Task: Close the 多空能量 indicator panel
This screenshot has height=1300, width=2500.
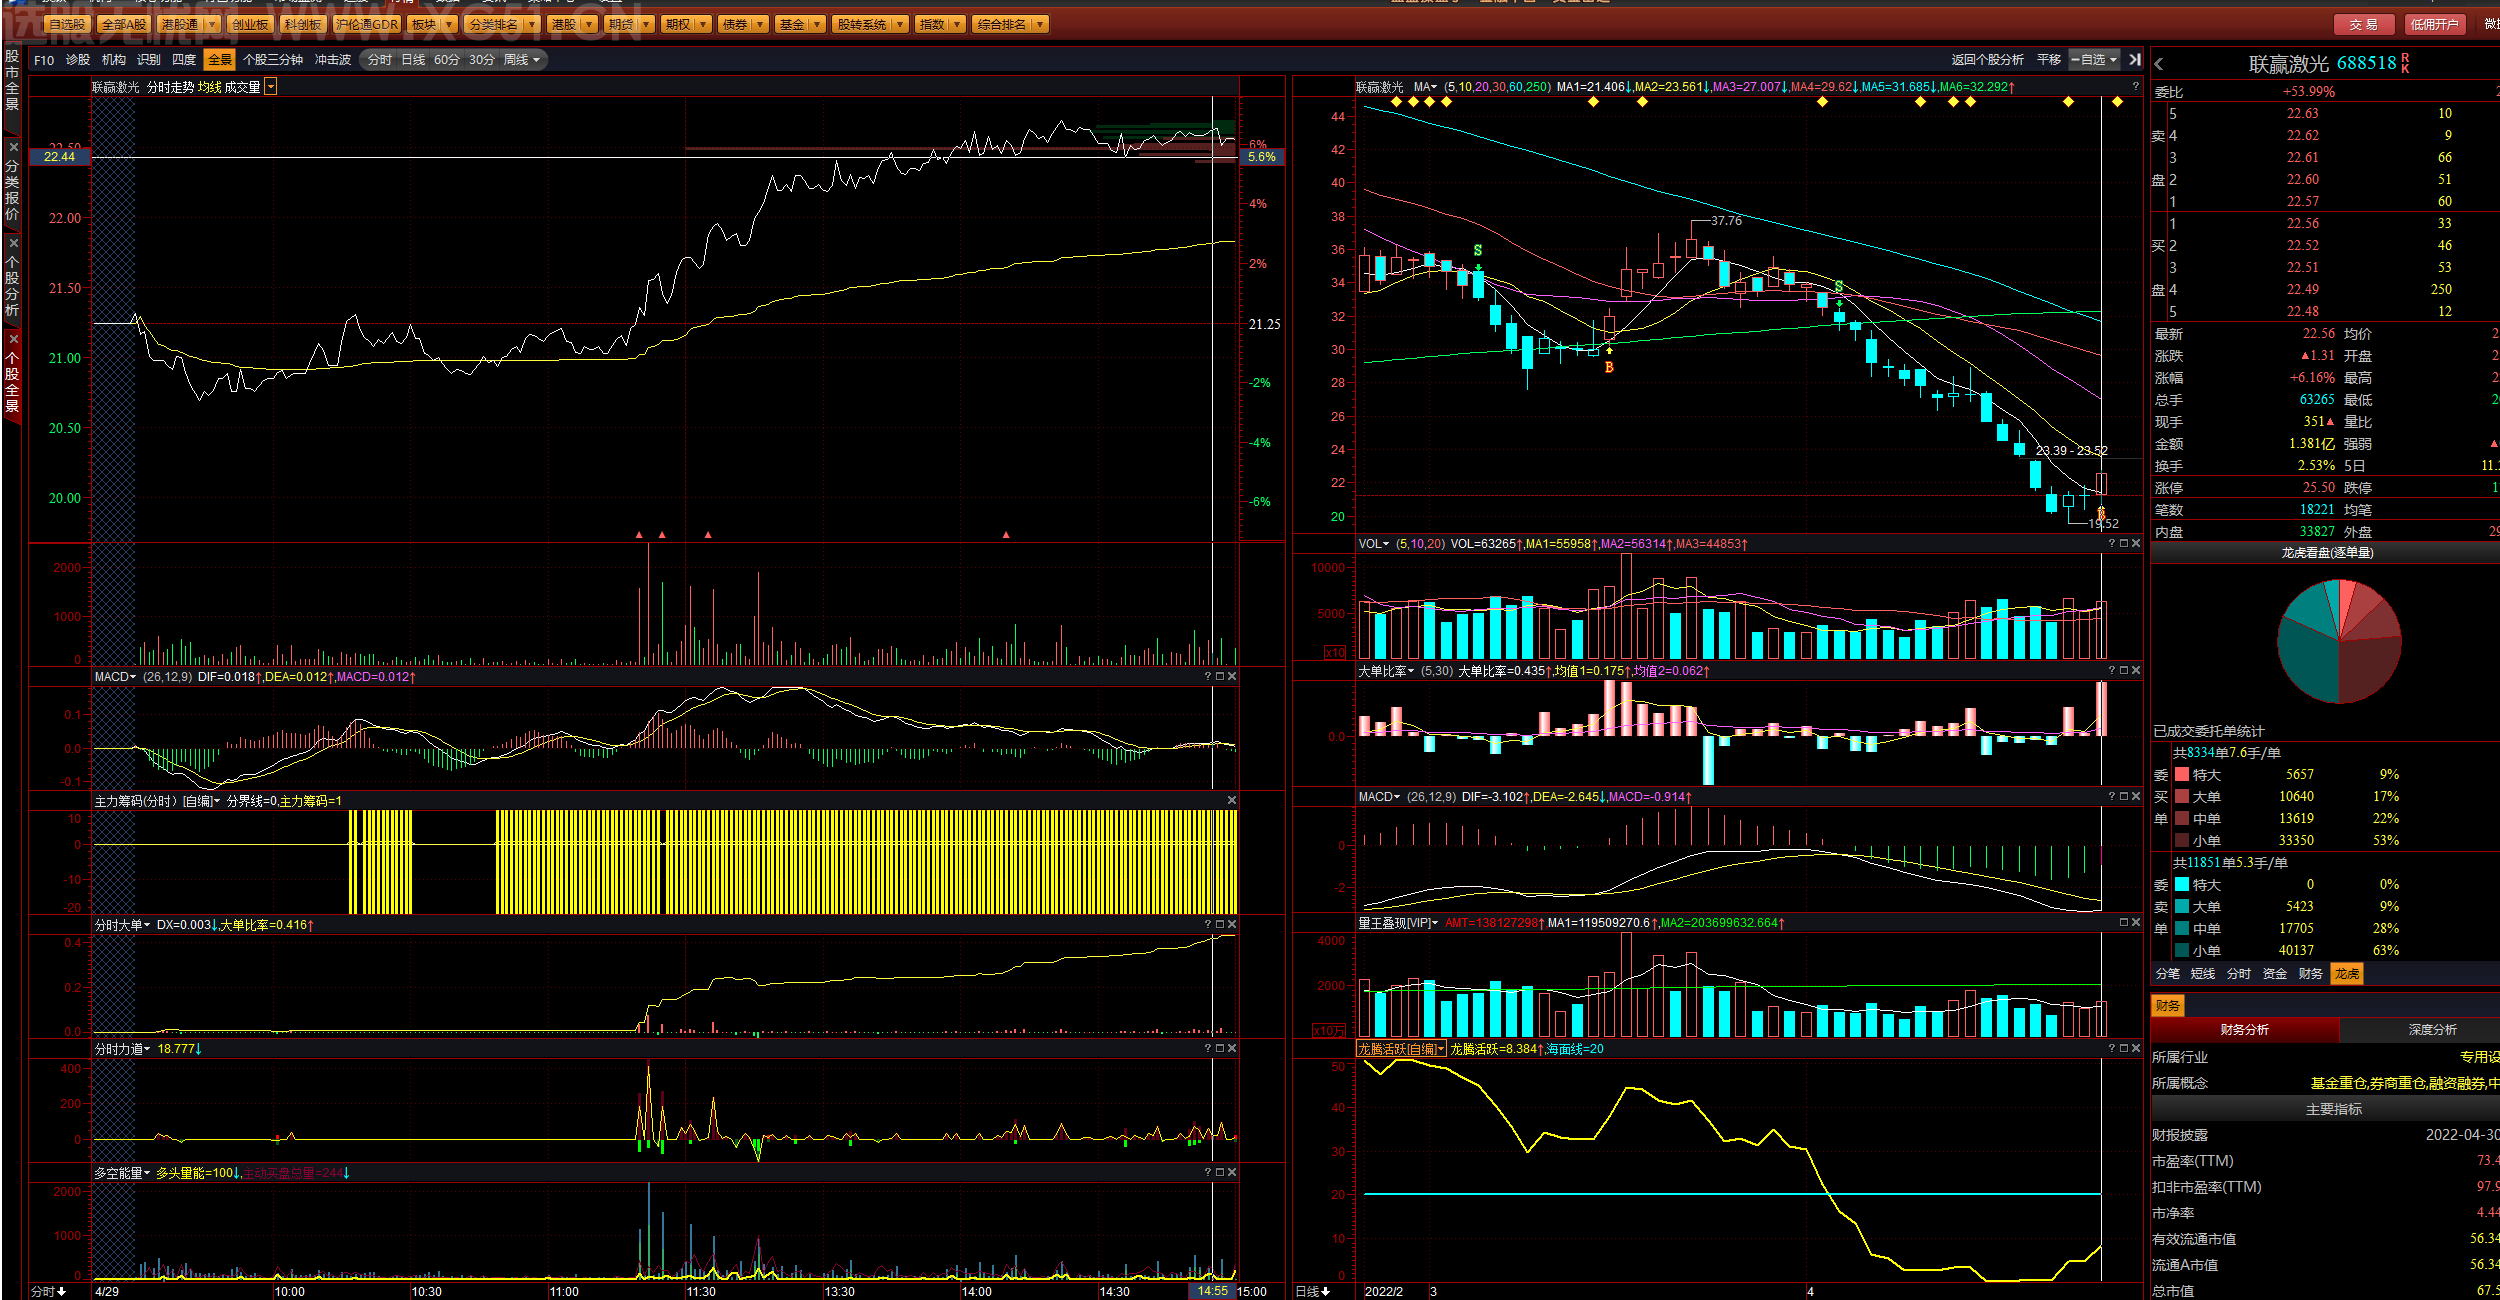Action: pyautogui.click(x=1231, y=1172)
